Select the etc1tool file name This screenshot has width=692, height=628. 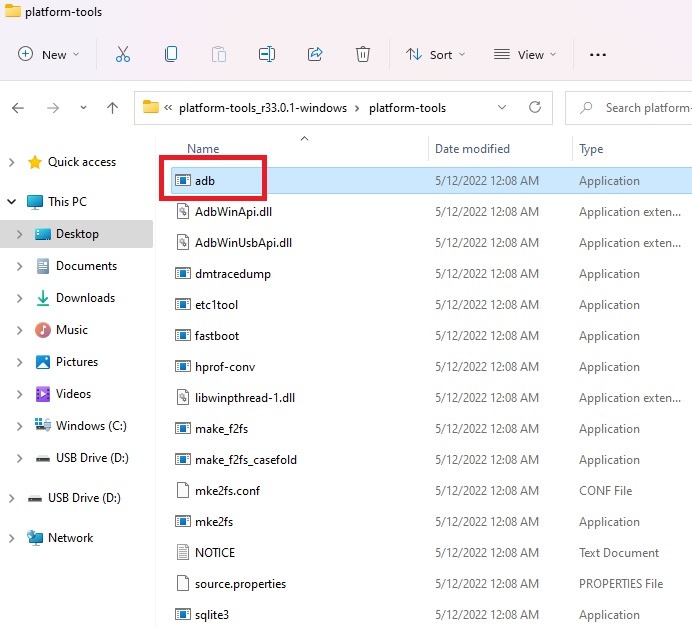point(216,305)
